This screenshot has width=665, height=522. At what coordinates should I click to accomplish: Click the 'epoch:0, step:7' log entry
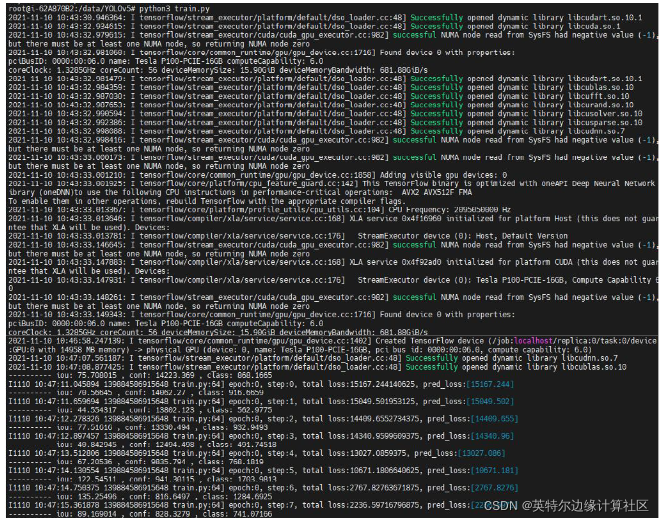pos(262,505)
